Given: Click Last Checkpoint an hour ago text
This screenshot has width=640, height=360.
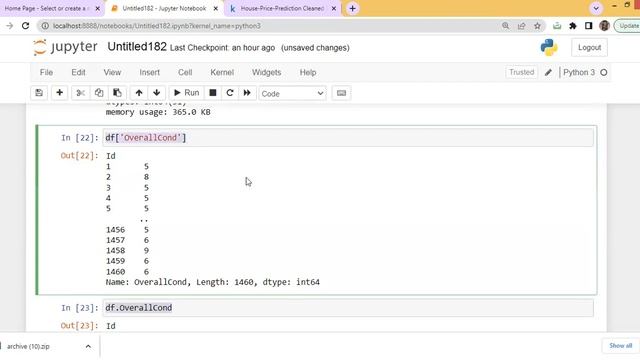Looking at the screenshot, I should 222,48.
